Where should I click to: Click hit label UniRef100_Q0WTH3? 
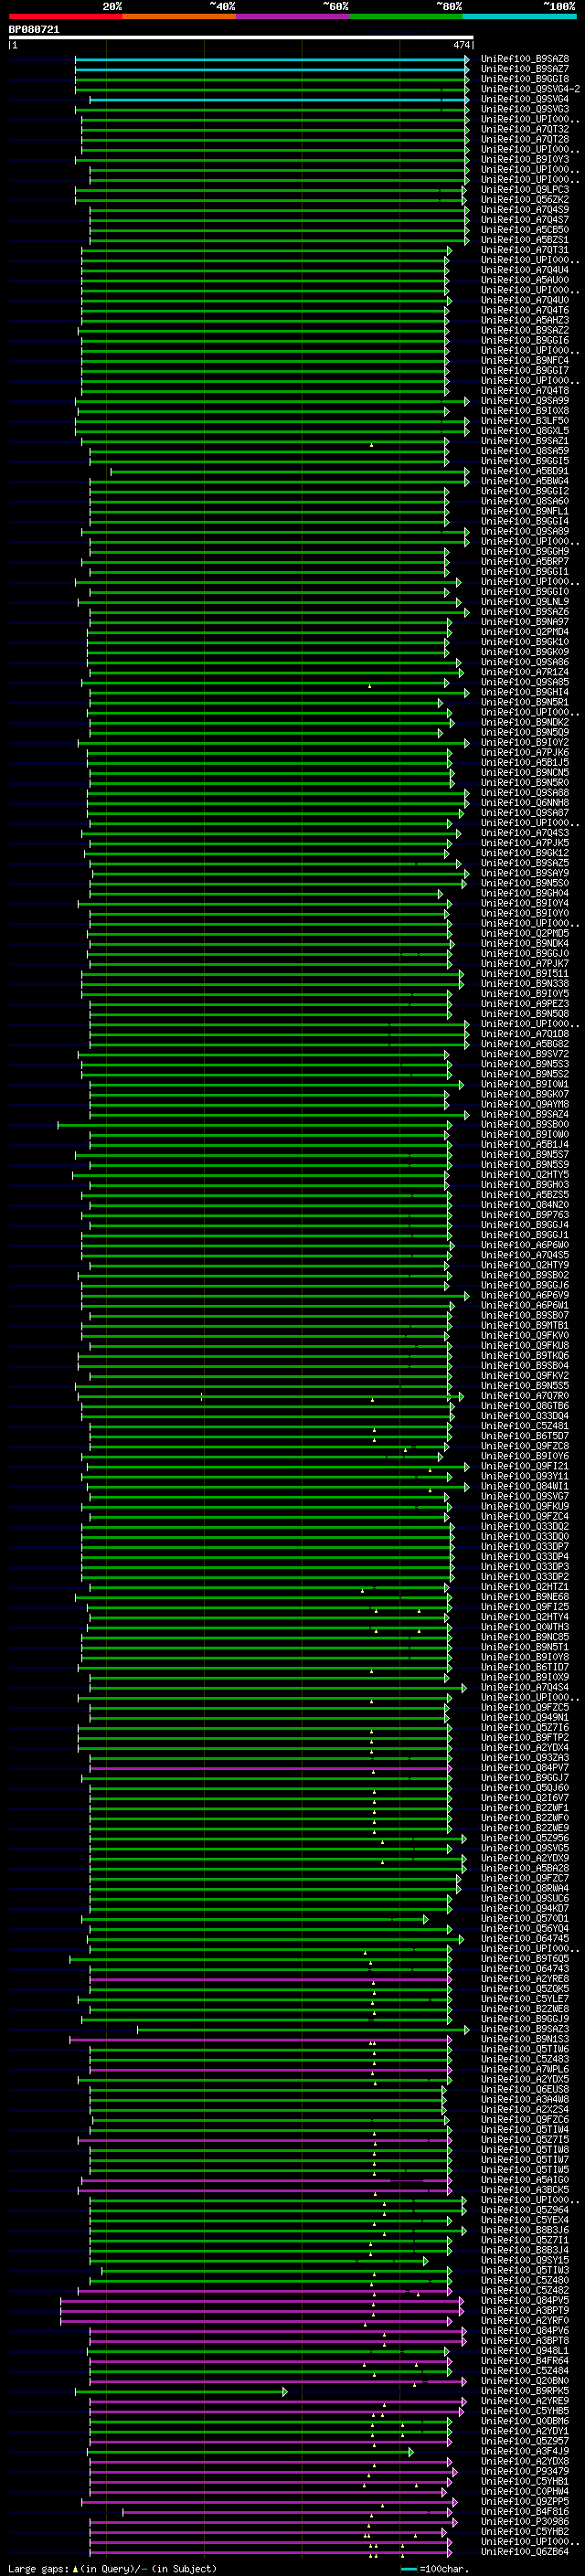tap(525, 1627)
